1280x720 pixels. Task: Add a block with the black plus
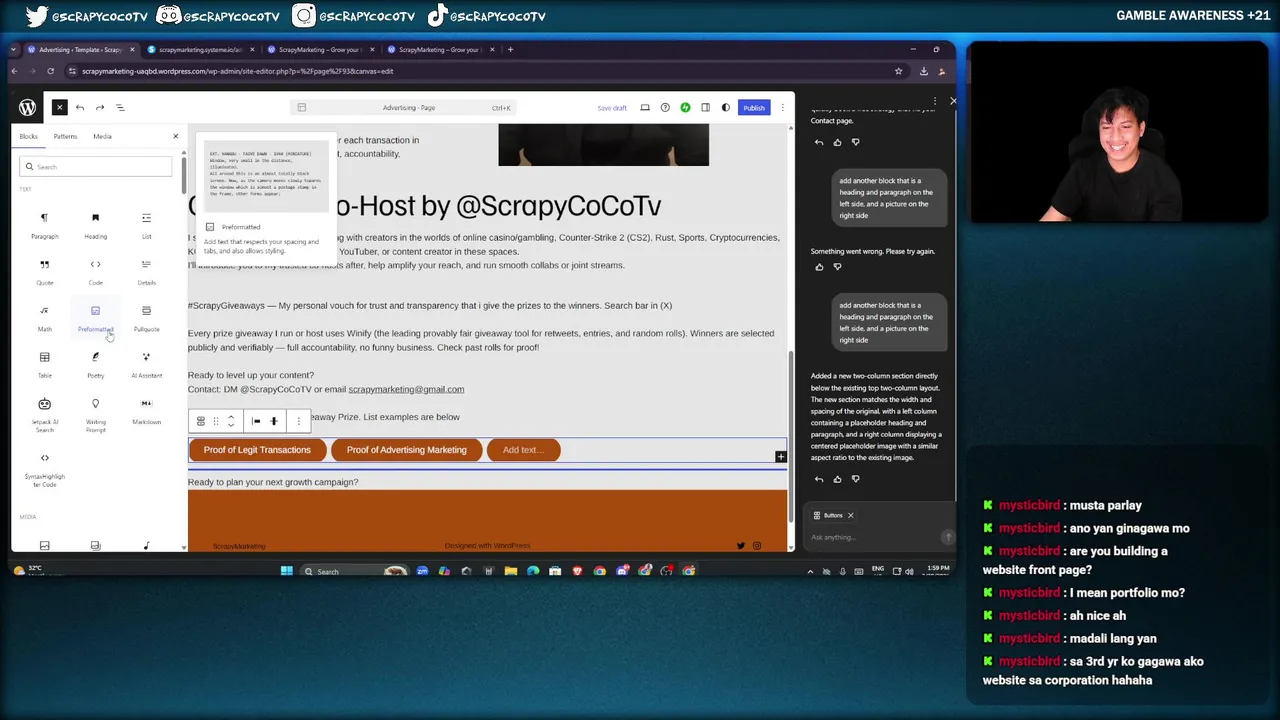click(x=781, y=457)
